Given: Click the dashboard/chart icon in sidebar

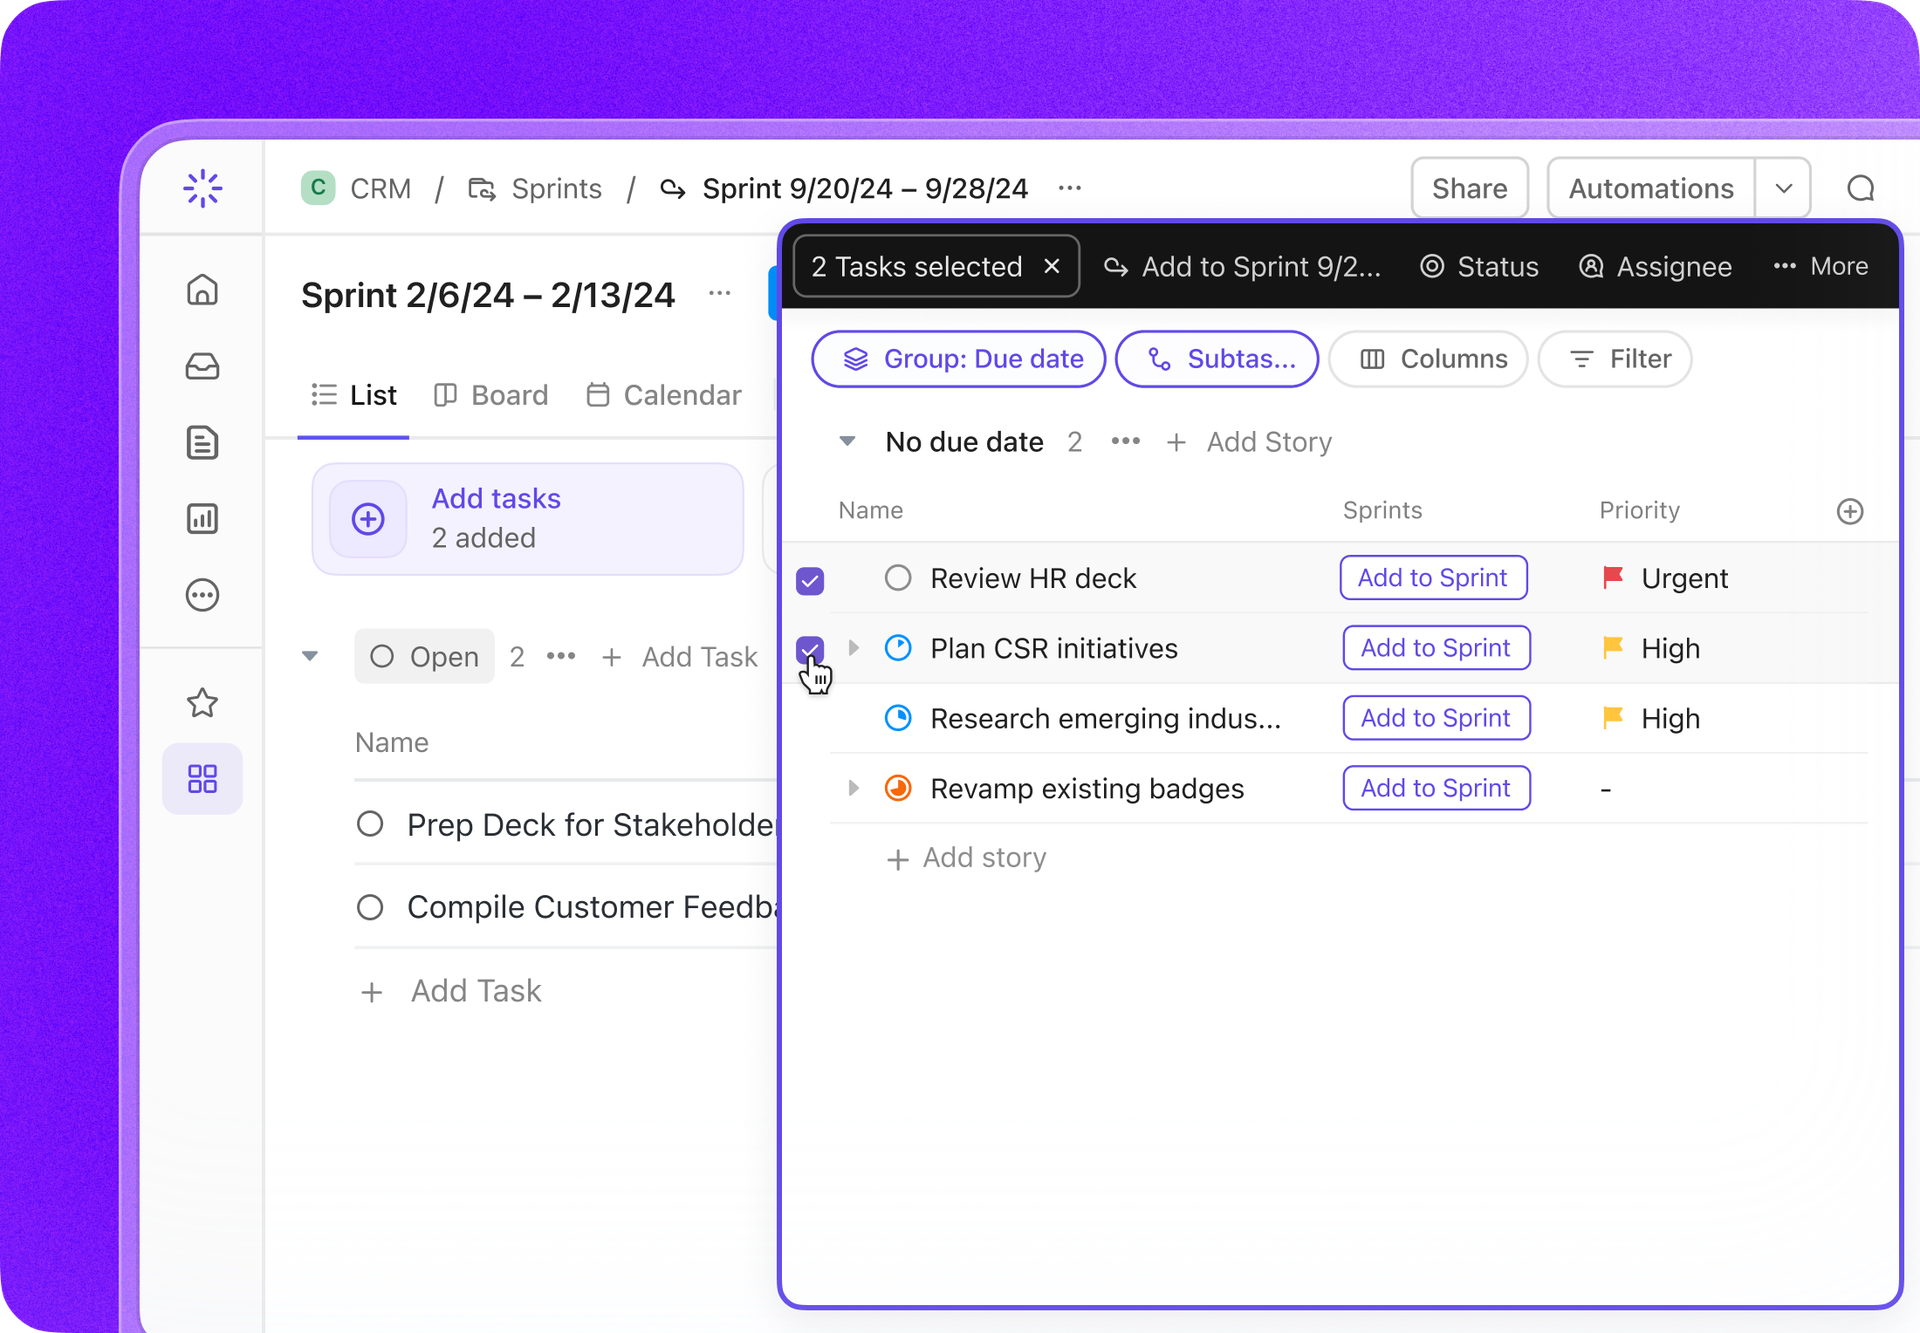Looking at the screenshot, I should (203, 519).
